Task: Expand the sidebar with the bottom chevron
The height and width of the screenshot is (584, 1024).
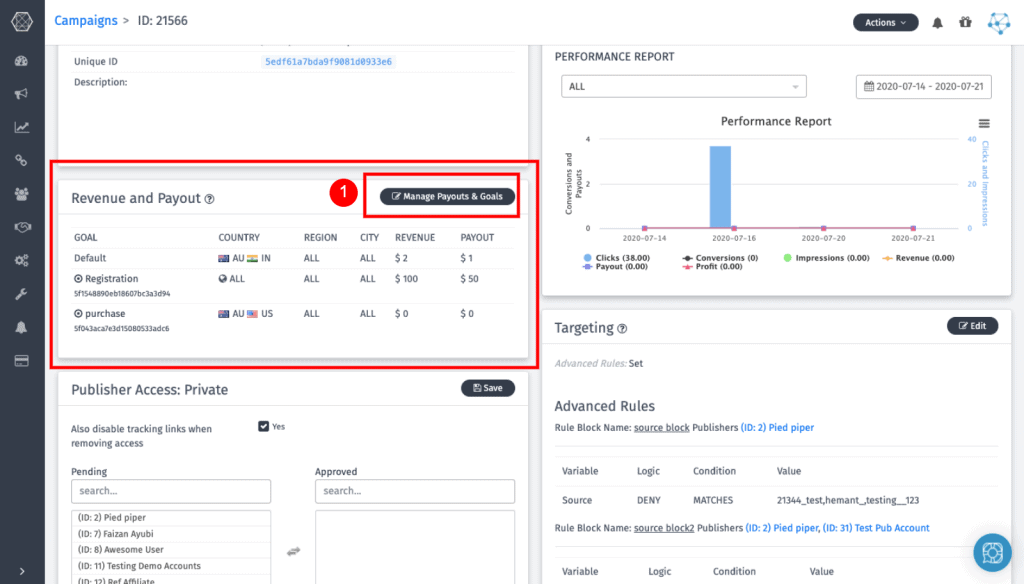Action: coord(21,571)
